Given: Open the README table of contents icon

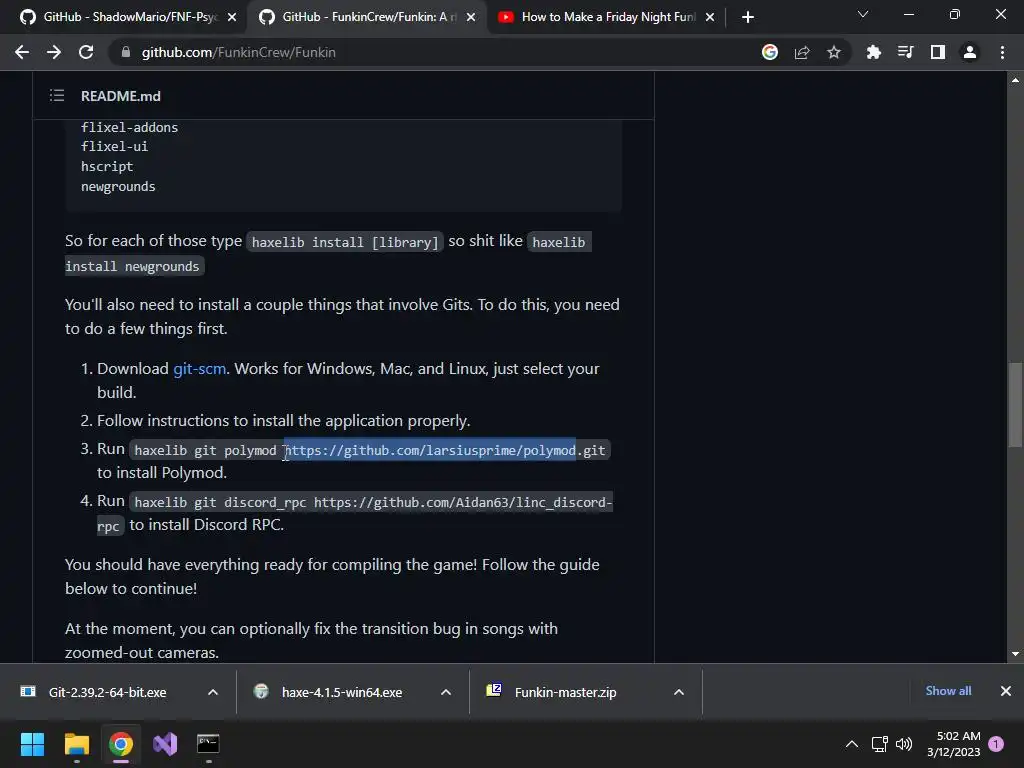Looking at the screenshot, I should point(57,95).
